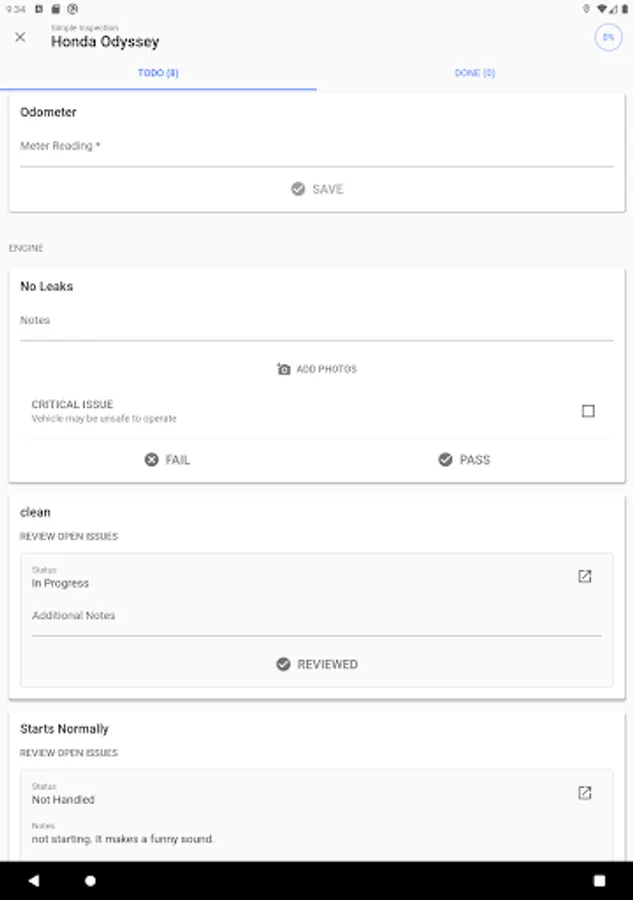633x900 pixels.
Task: Click the FAIL cross icon for No Leaks
Action: coord(151,460)
